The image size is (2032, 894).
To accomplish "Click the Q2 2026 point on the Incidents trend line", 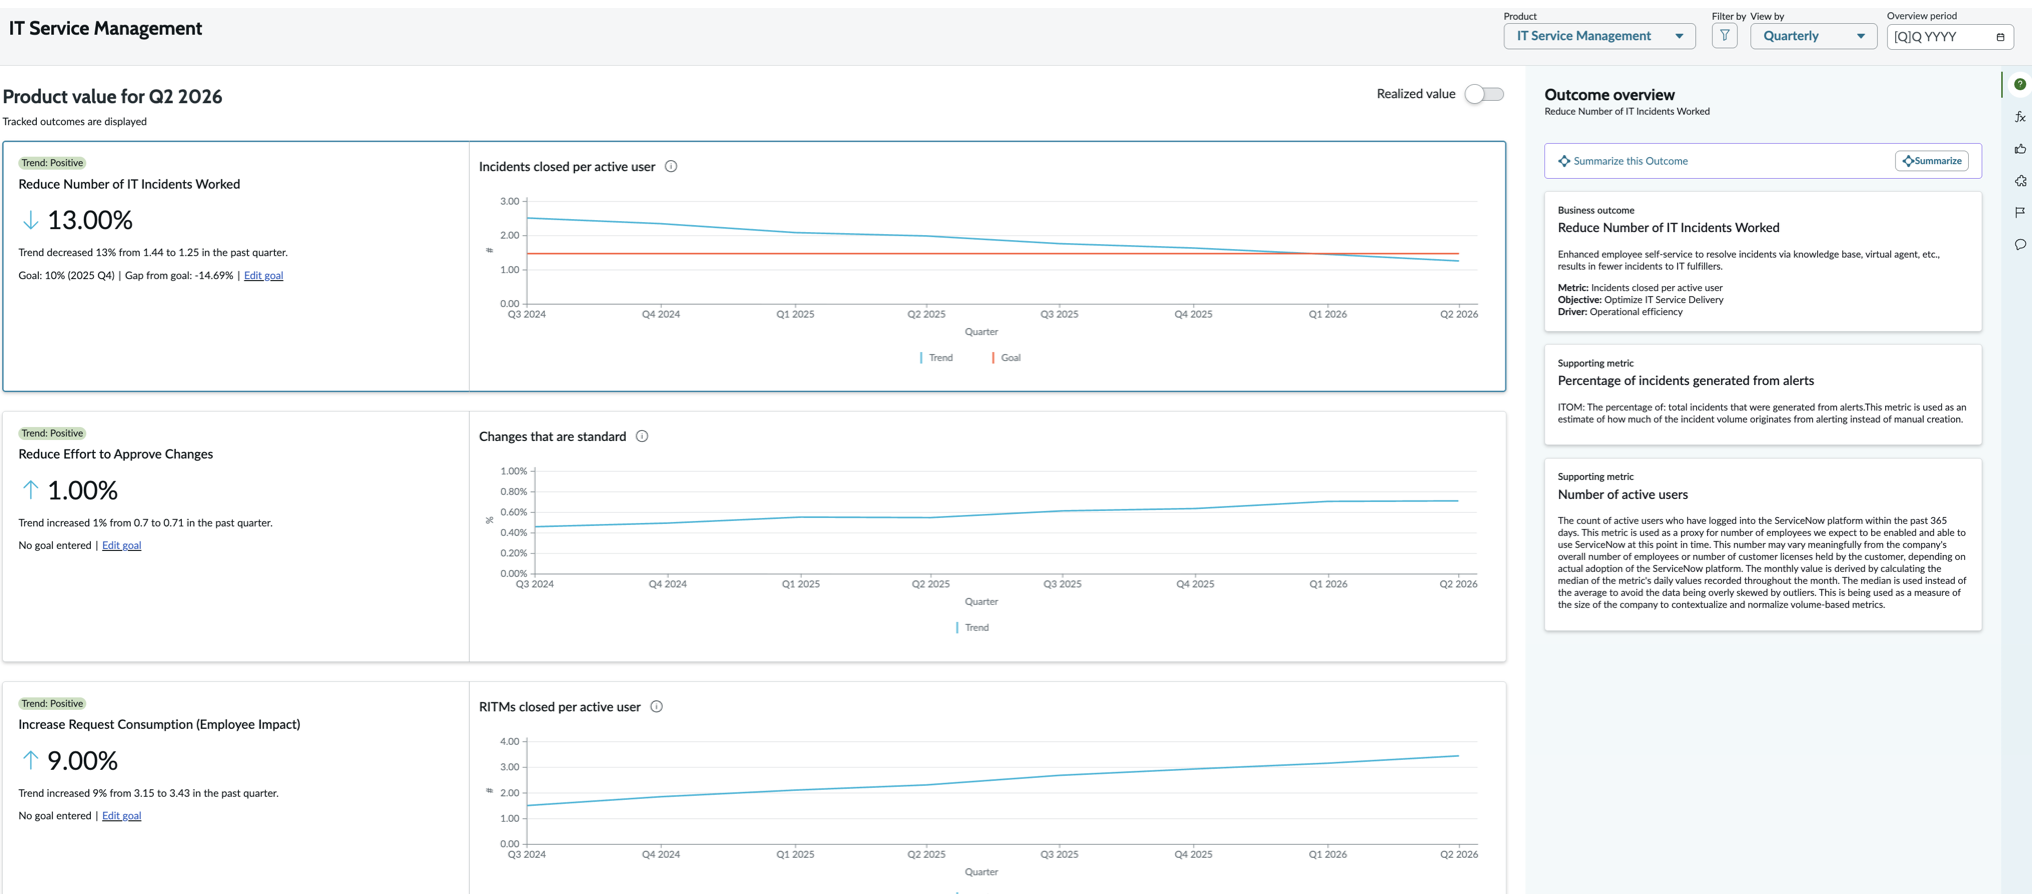I will 1459,261.
